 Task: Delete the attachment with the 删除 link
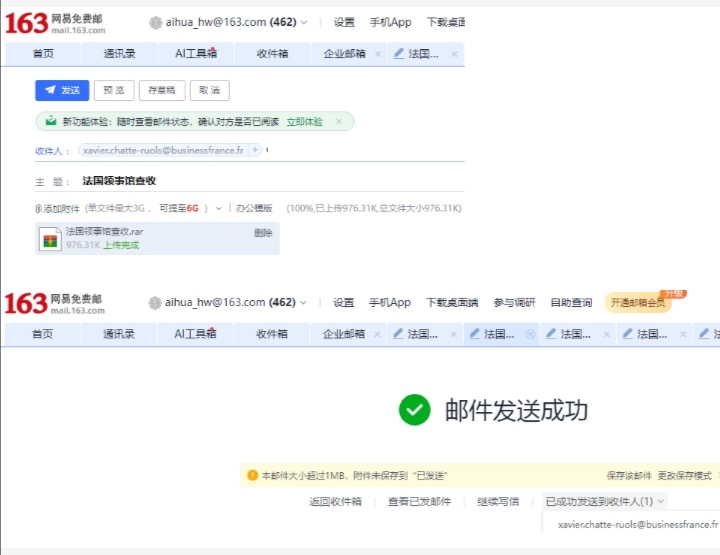263,233
